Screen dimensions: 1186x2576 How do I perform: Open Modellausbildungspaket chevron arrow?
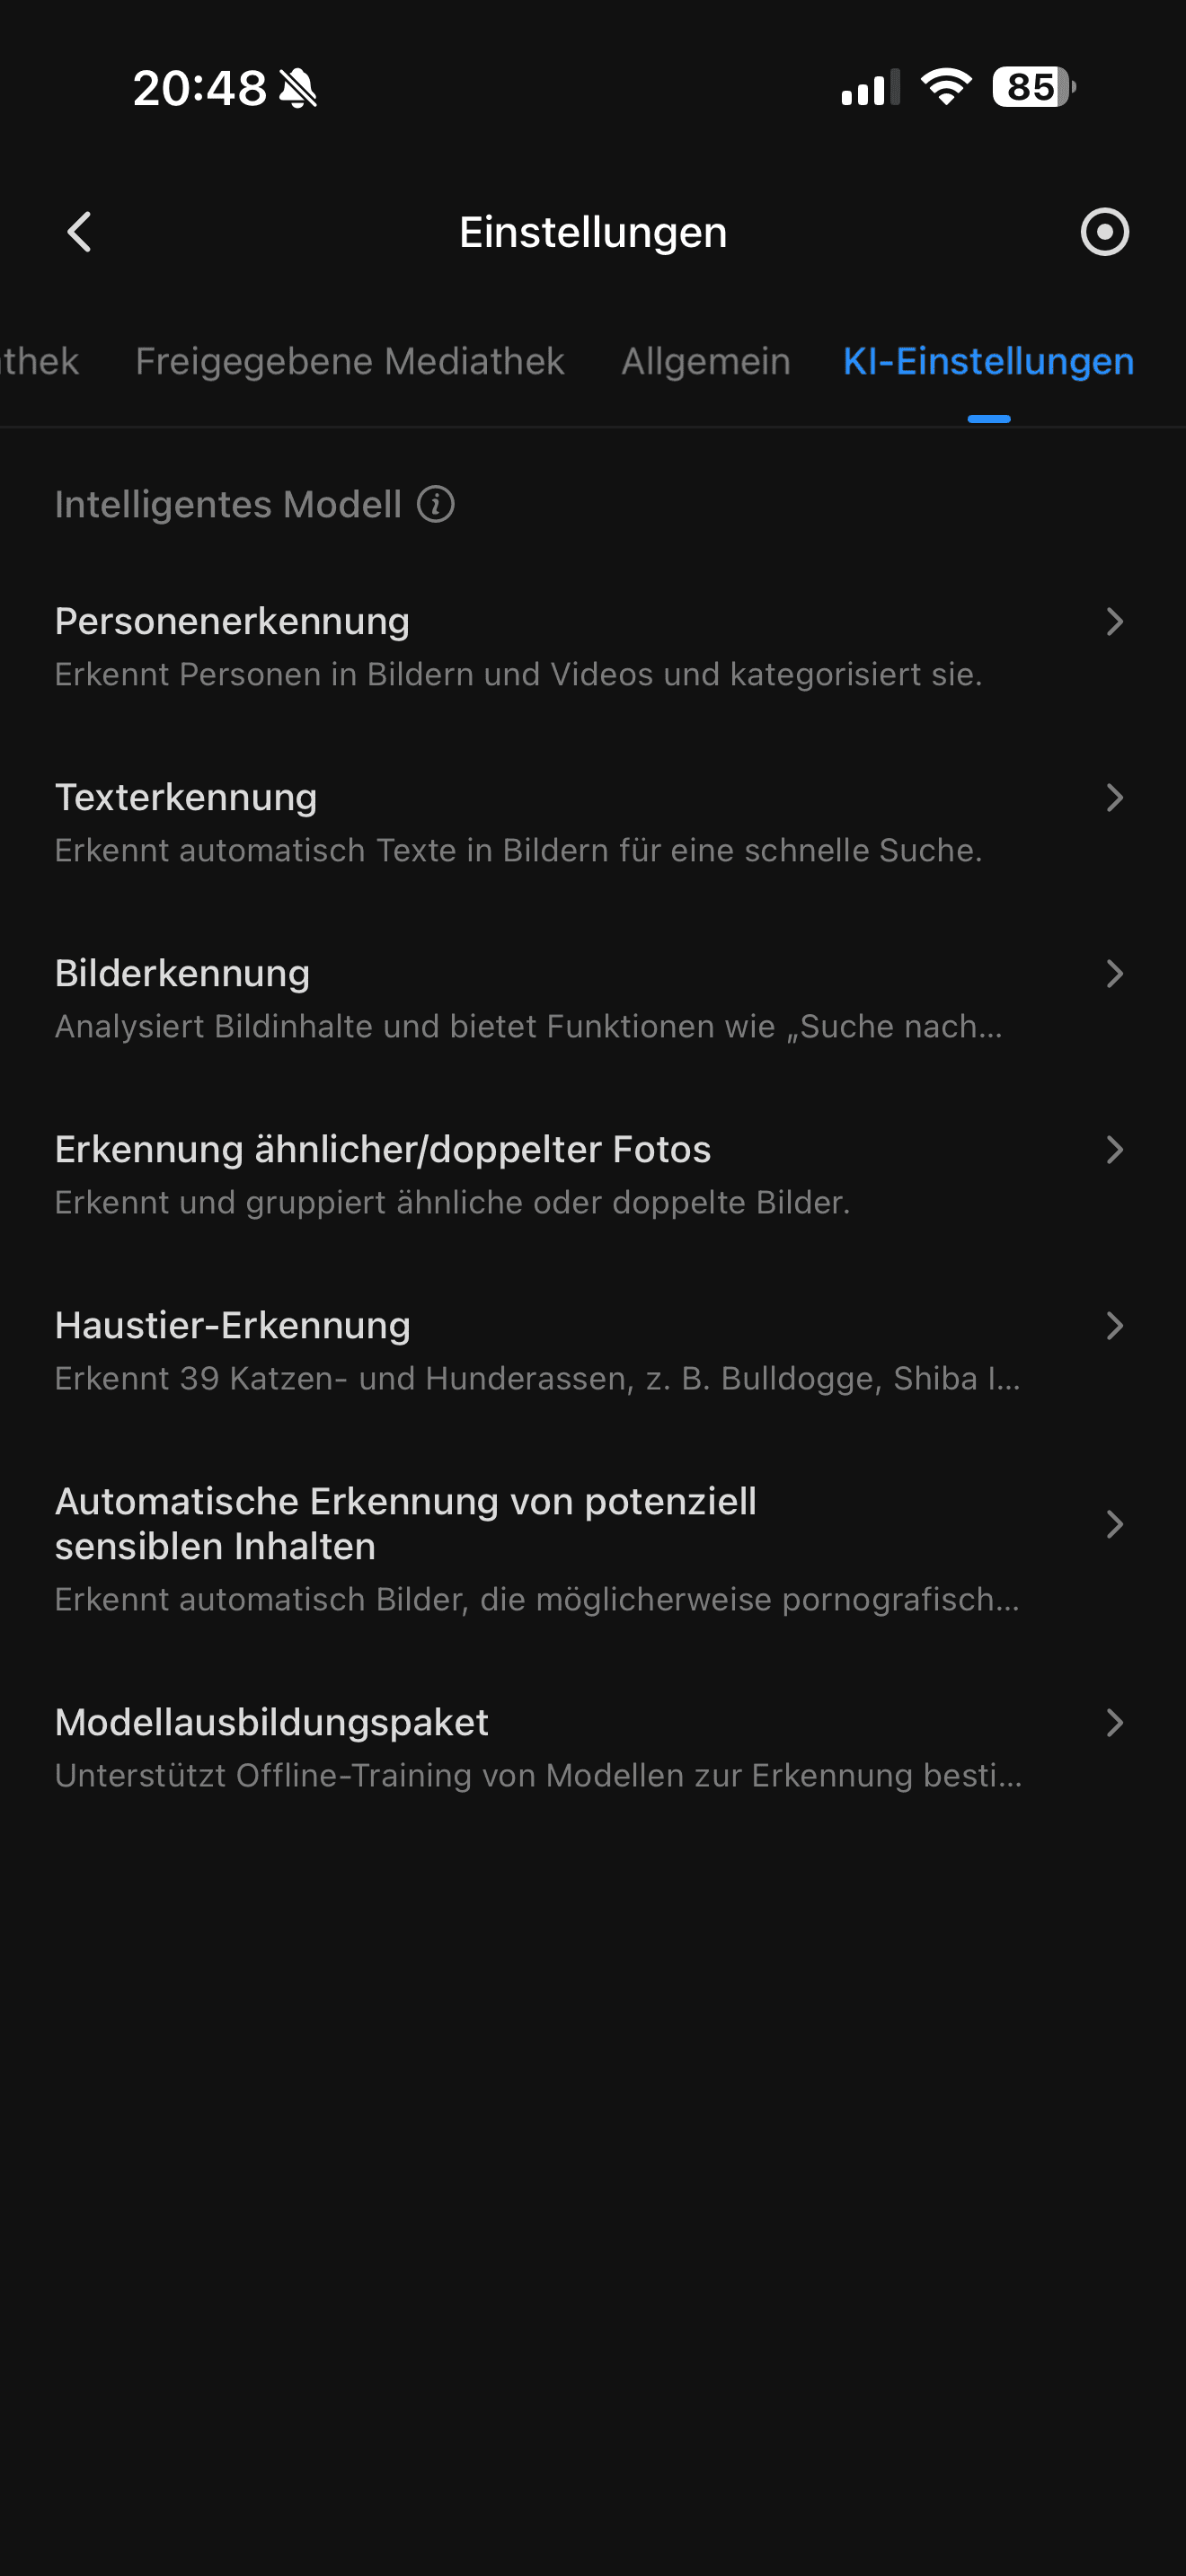click(1114, 1722)
